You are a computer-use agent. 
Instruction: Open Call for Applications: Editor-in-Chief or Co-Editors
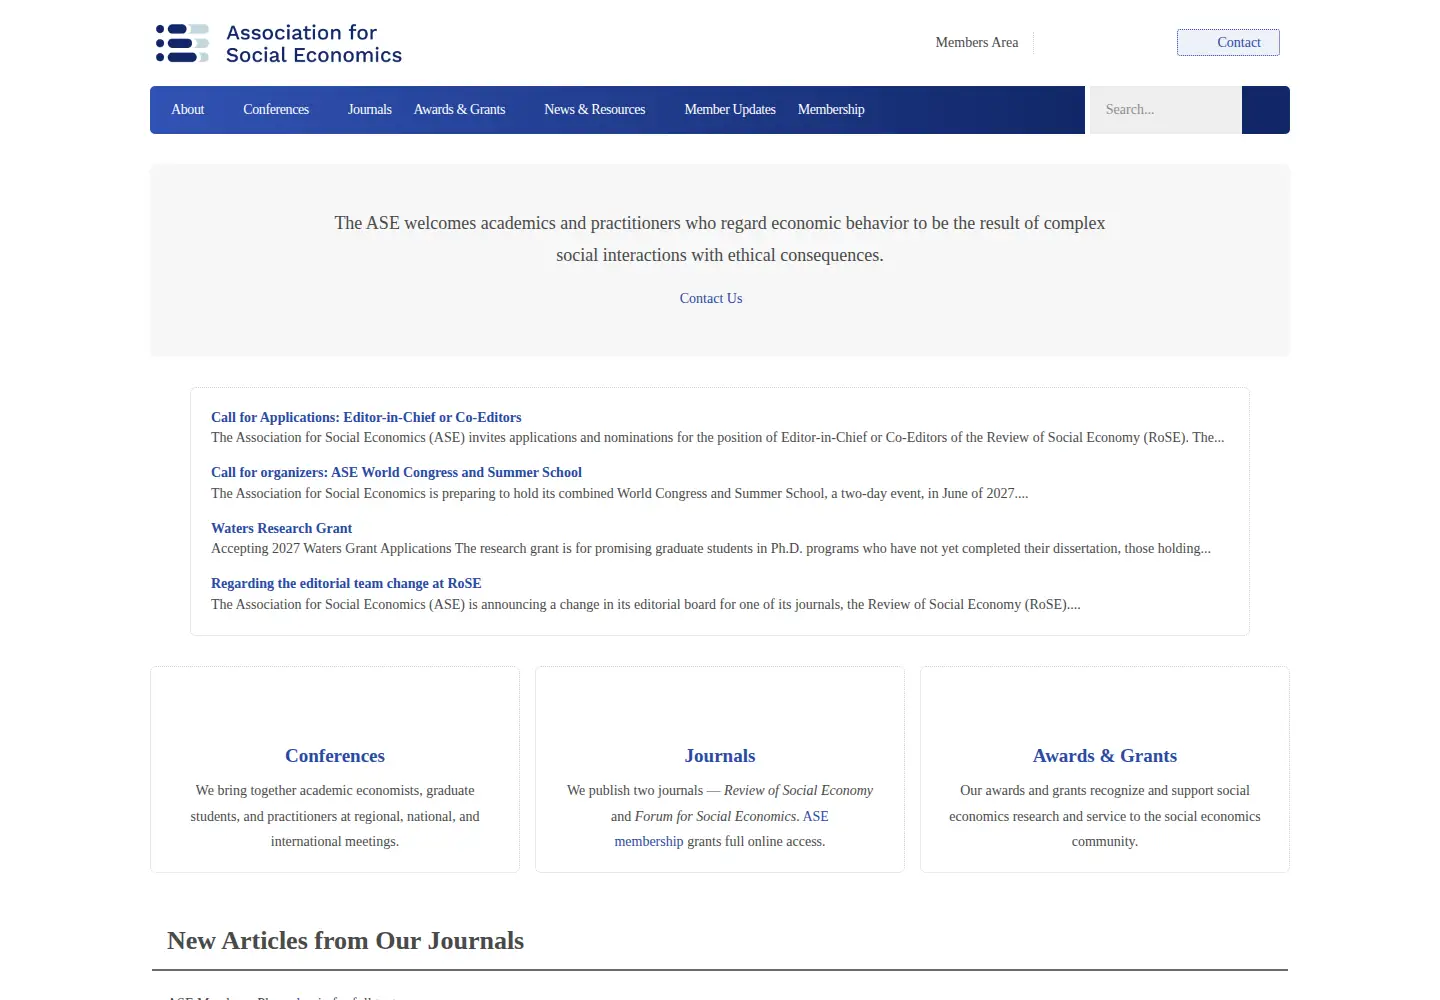coord(366,418)
